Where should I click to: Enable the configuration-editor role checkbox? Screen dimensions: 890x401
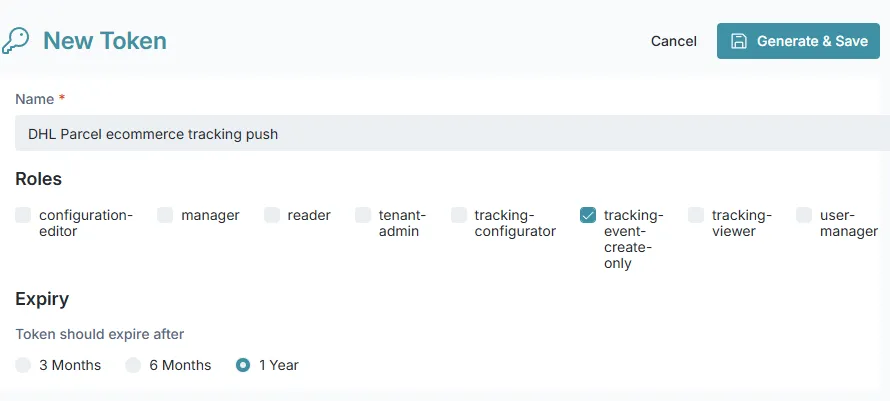tap(23, 215)
